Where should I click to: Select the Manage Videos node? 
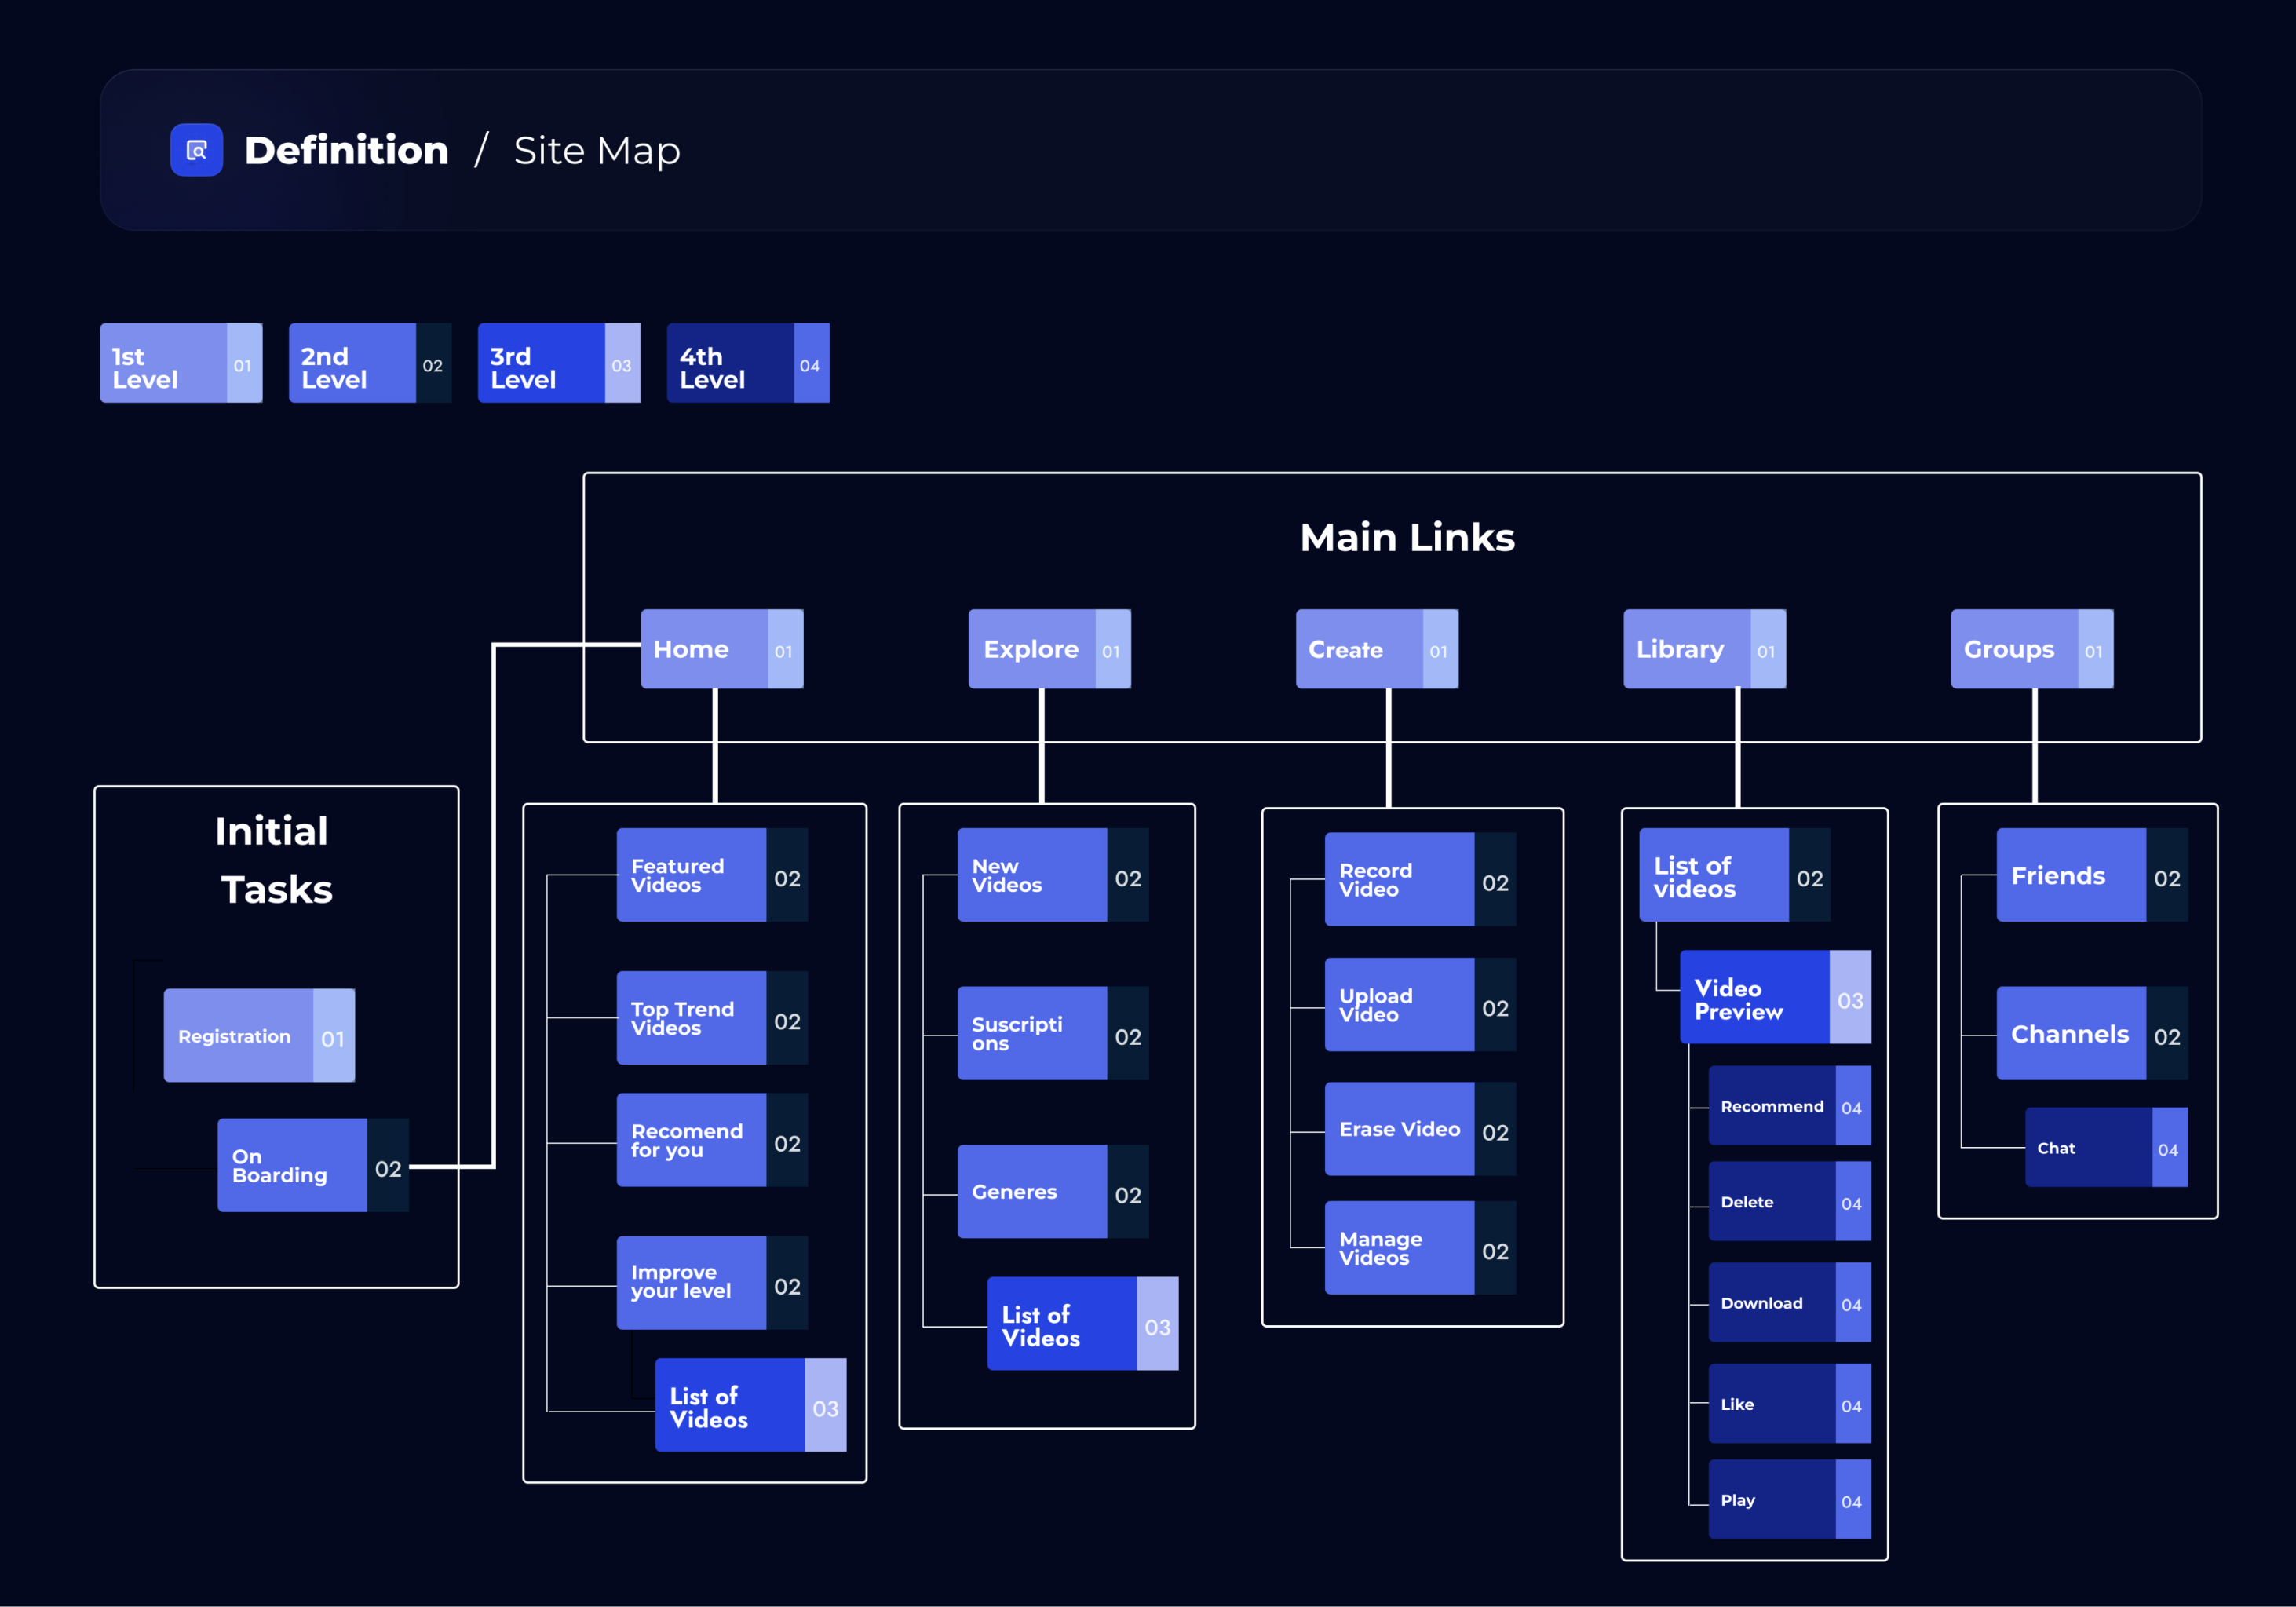click(x=1419, y=1248)
